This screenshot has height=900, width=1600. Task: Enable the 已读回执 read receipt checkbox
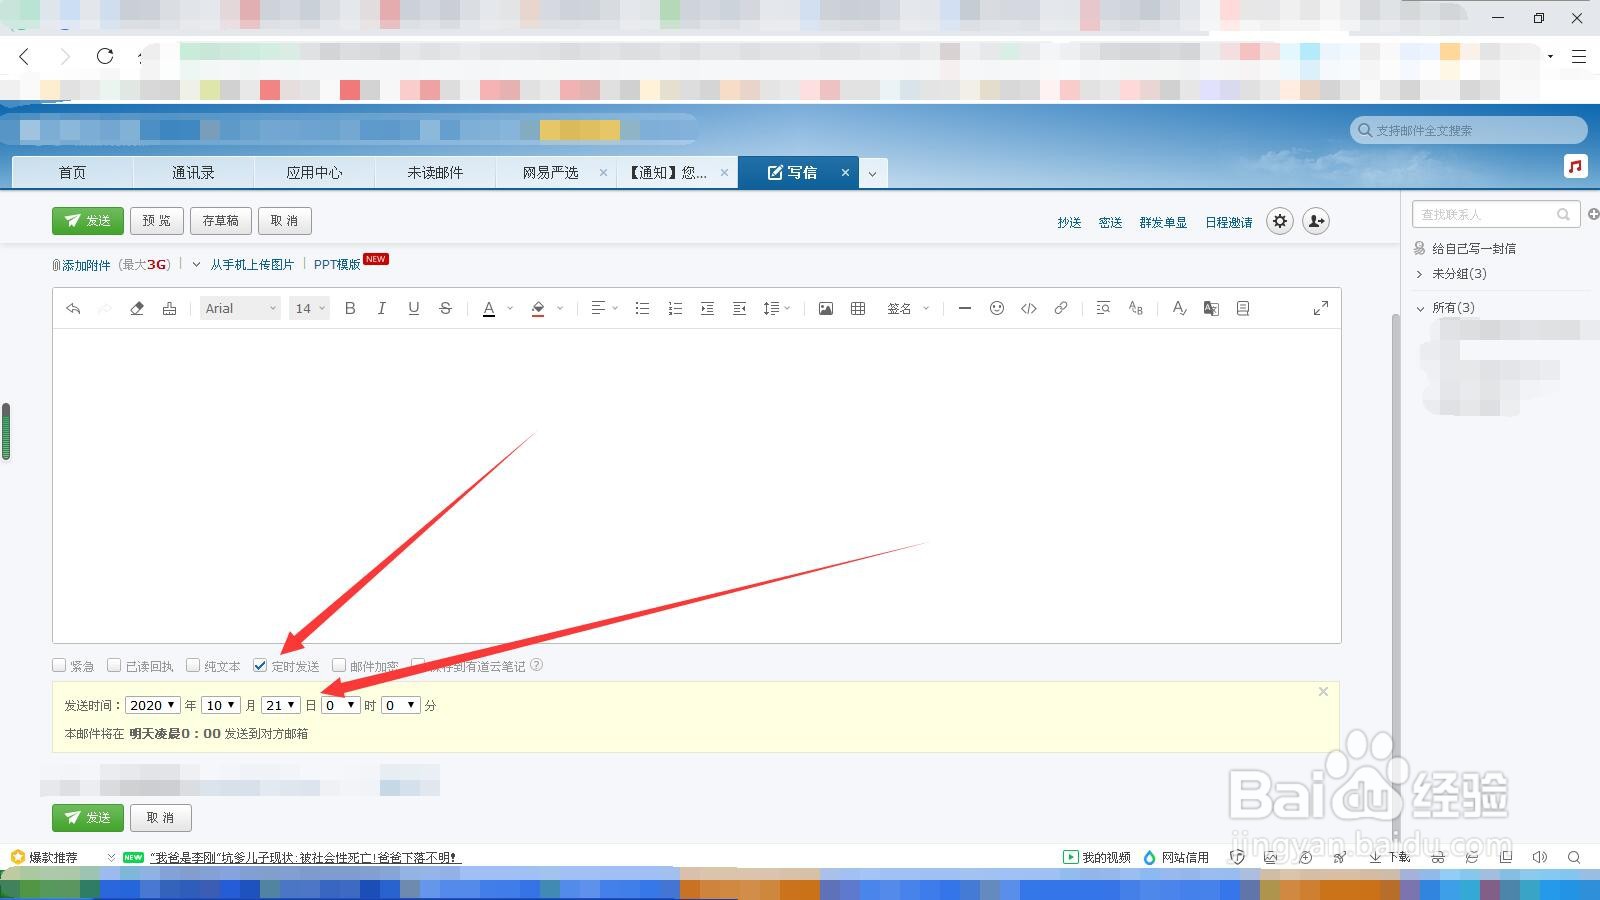[x=114, y=665]
